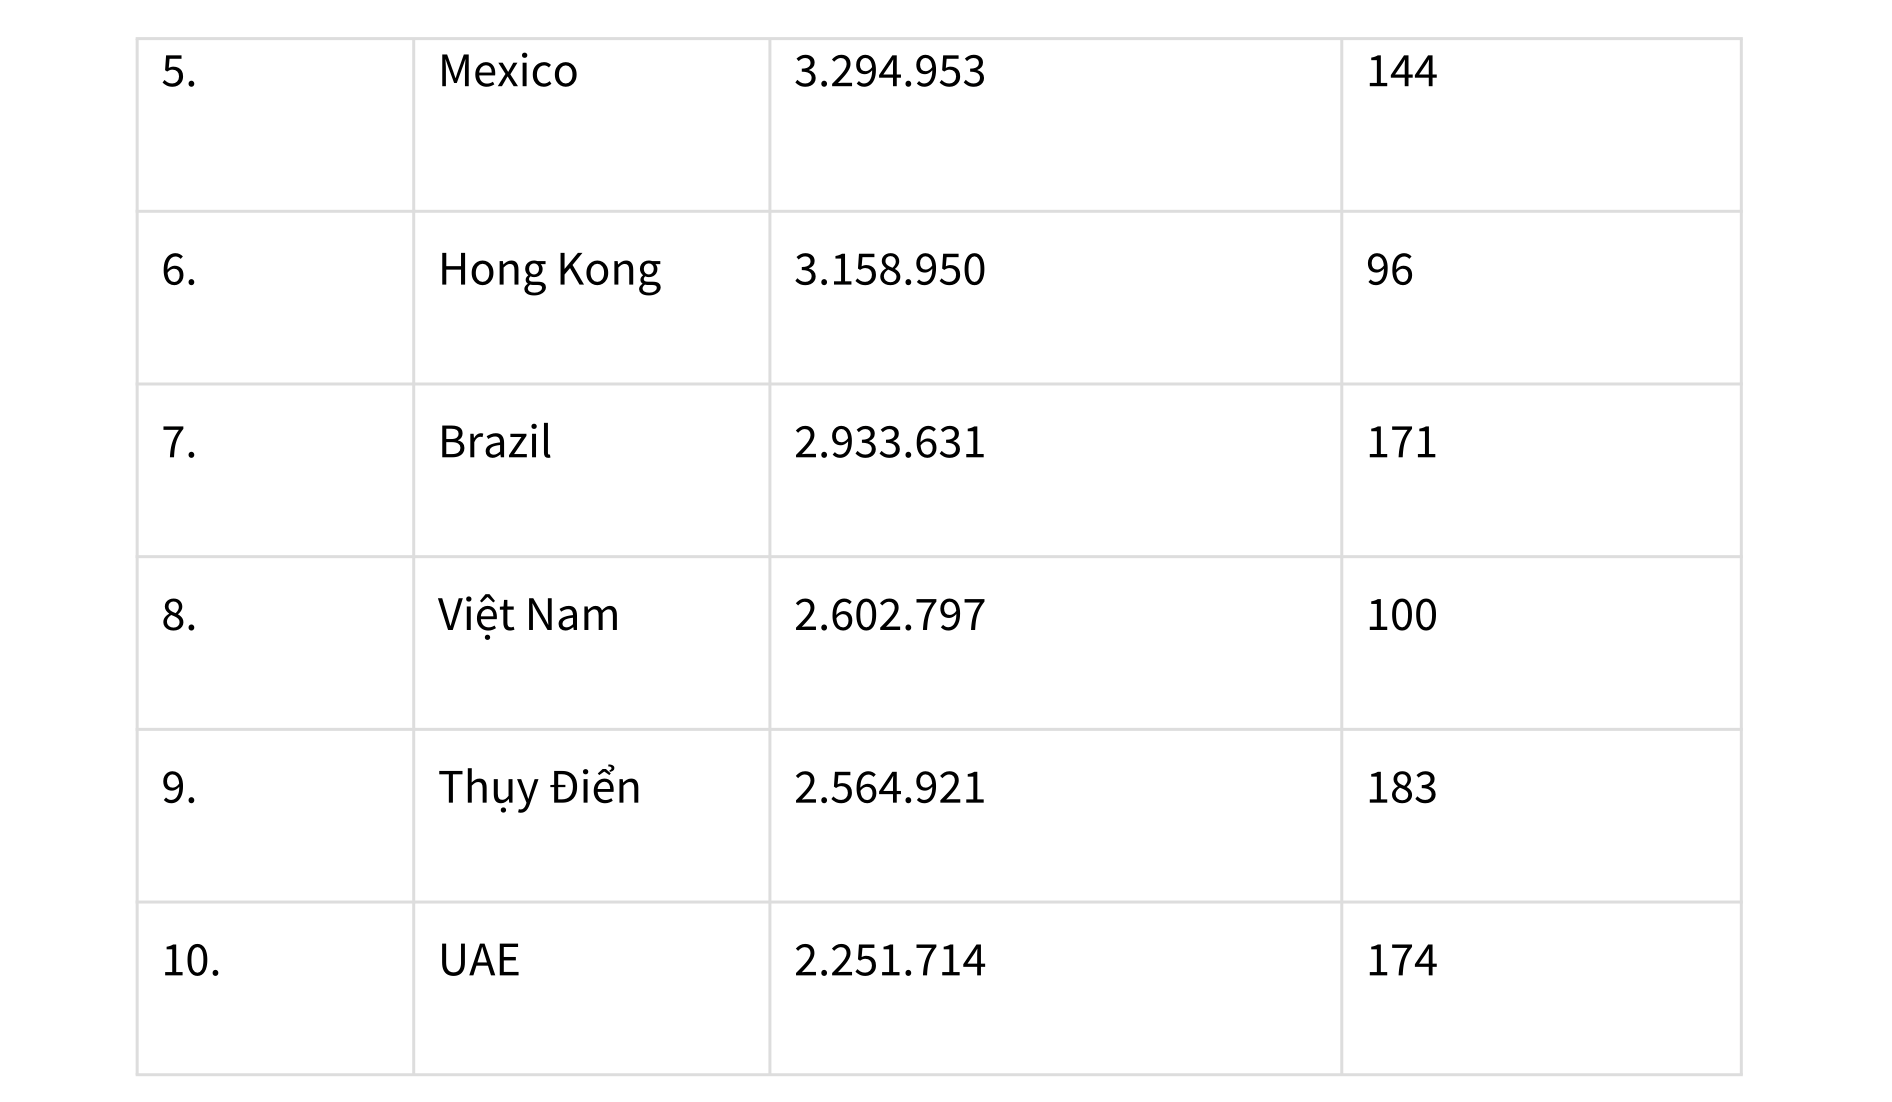1892x1102 pixels.
Task: Click the Mexico country cell
Action: point(508,72)
